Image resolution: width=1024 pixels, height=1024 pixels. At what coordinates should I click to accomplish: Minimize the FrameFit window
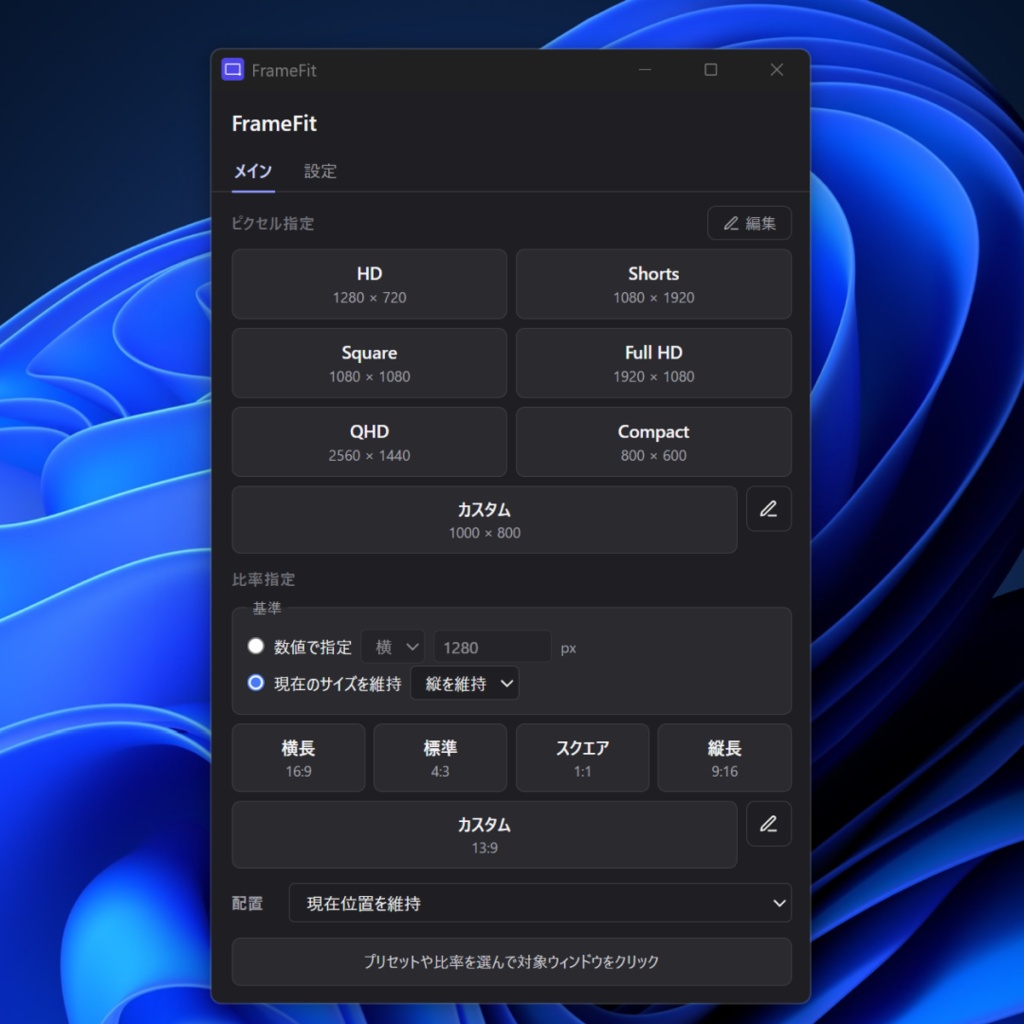645,69
